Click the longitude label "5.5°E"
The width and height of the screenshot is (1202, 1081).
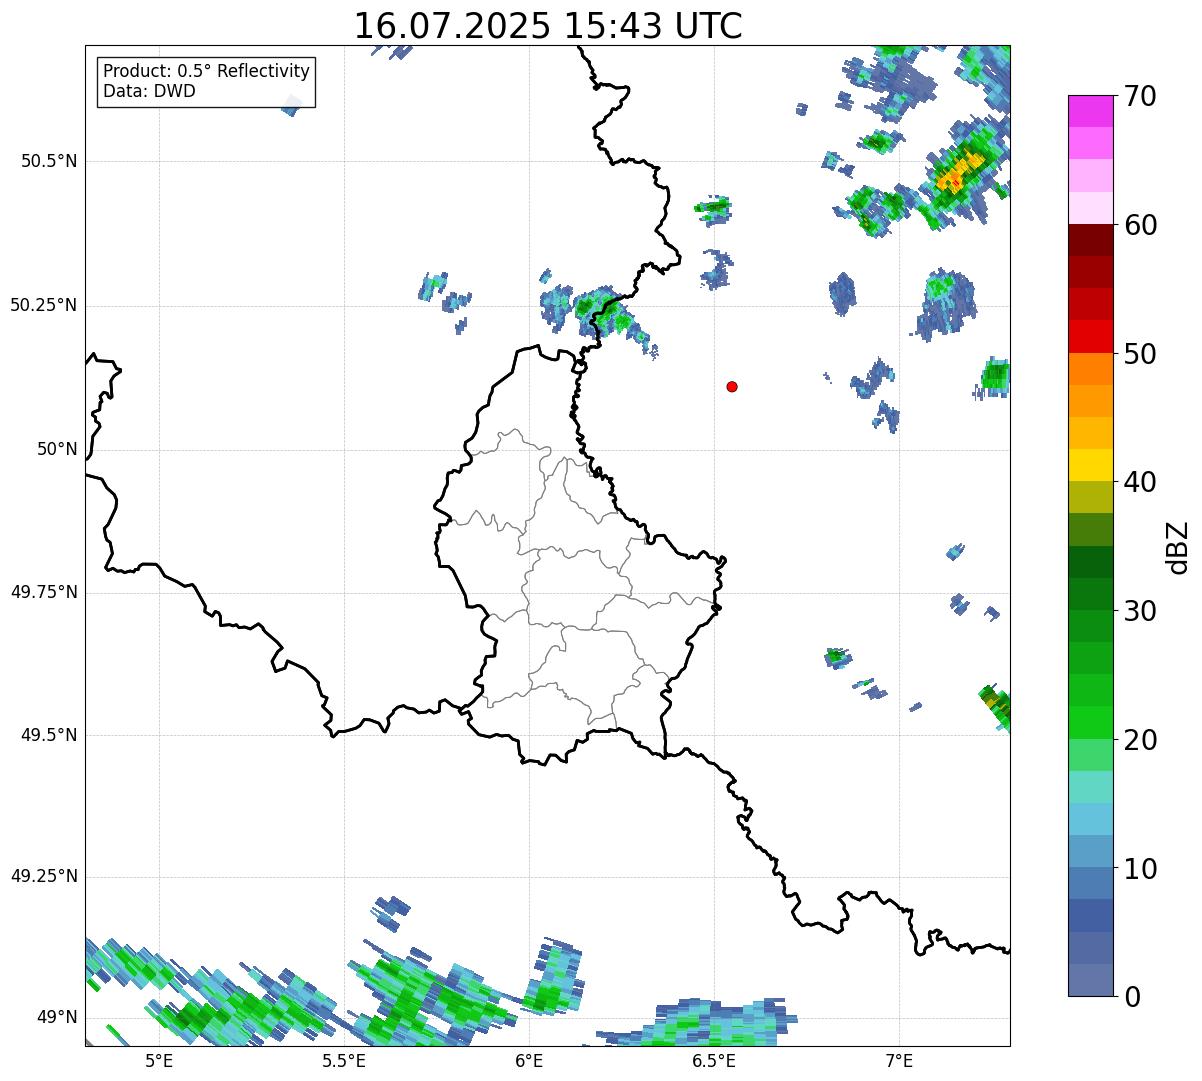tap(344, 1060)
